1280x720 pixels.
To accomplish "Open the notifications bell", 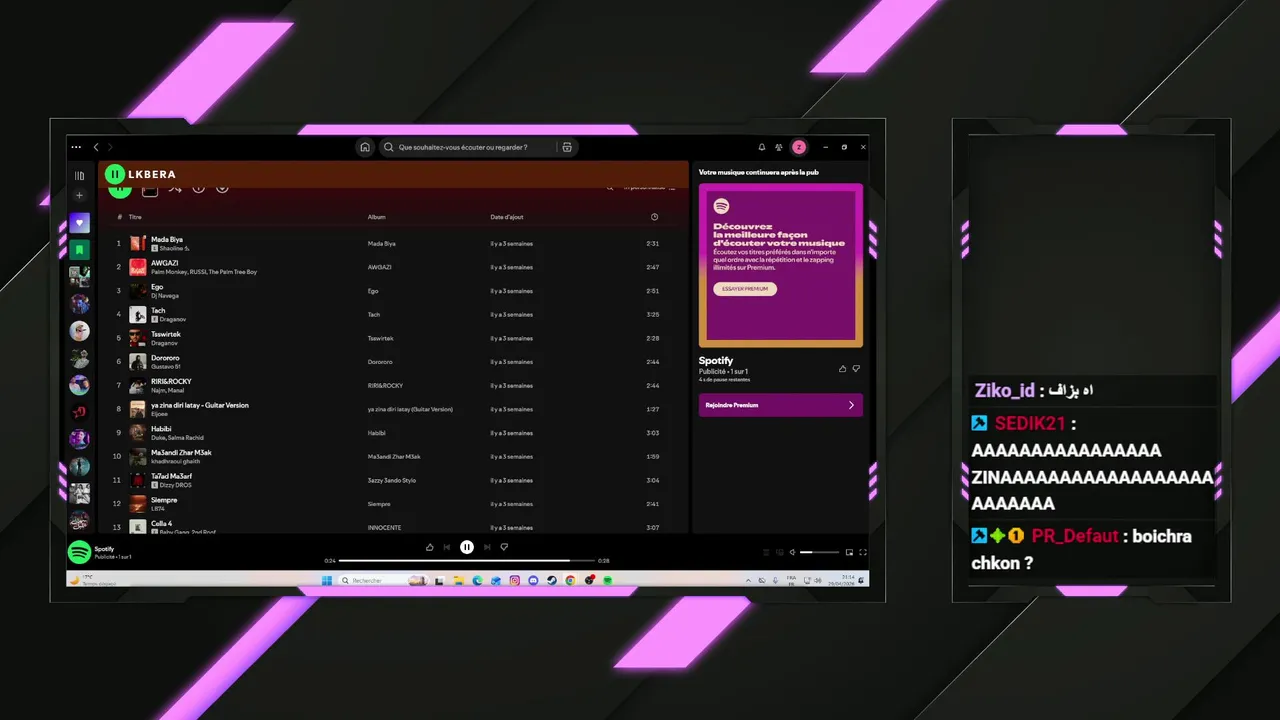I will tap(761, 147).
